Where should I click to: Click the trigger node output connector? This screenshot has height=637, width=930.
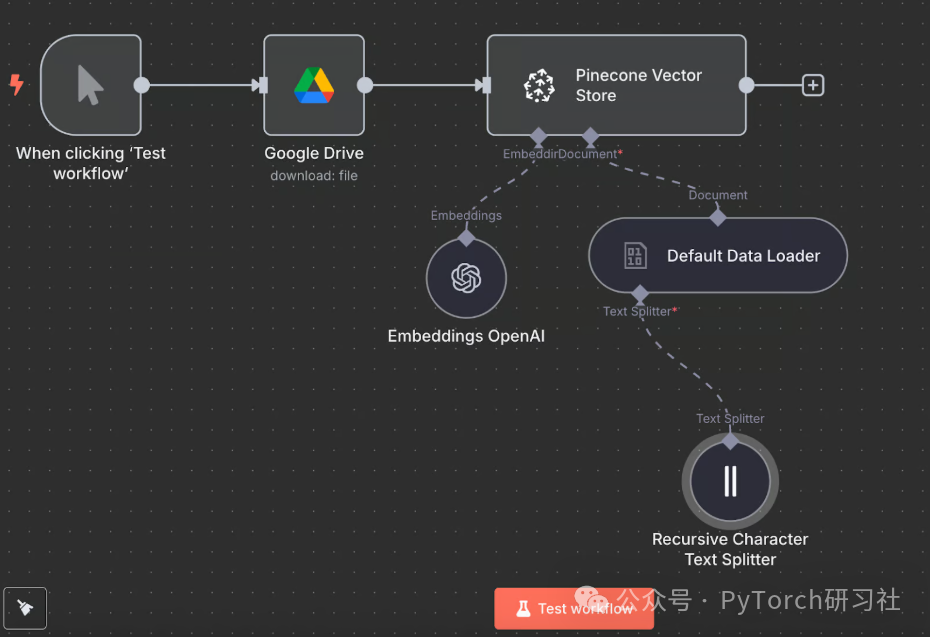142,85
